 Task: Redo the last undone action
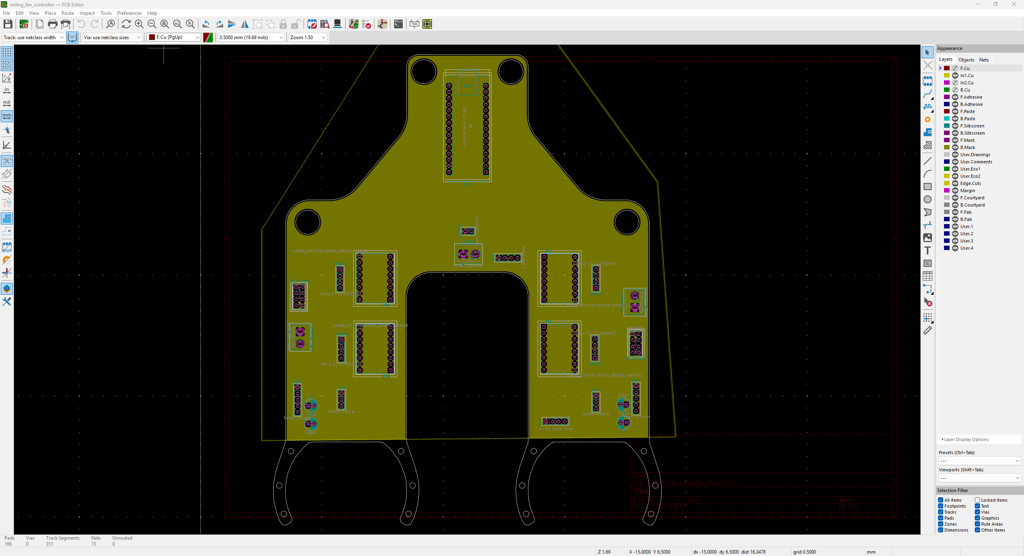(x=95, y=24)
